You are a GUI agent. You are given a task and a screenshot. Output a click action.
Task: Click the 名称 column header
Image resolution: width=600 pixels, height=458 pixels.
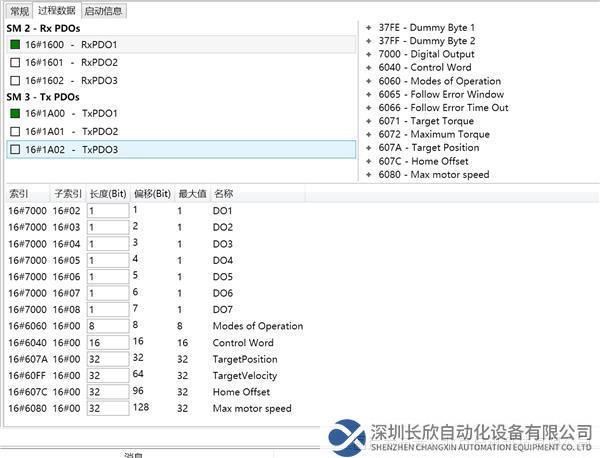(223, 193)
